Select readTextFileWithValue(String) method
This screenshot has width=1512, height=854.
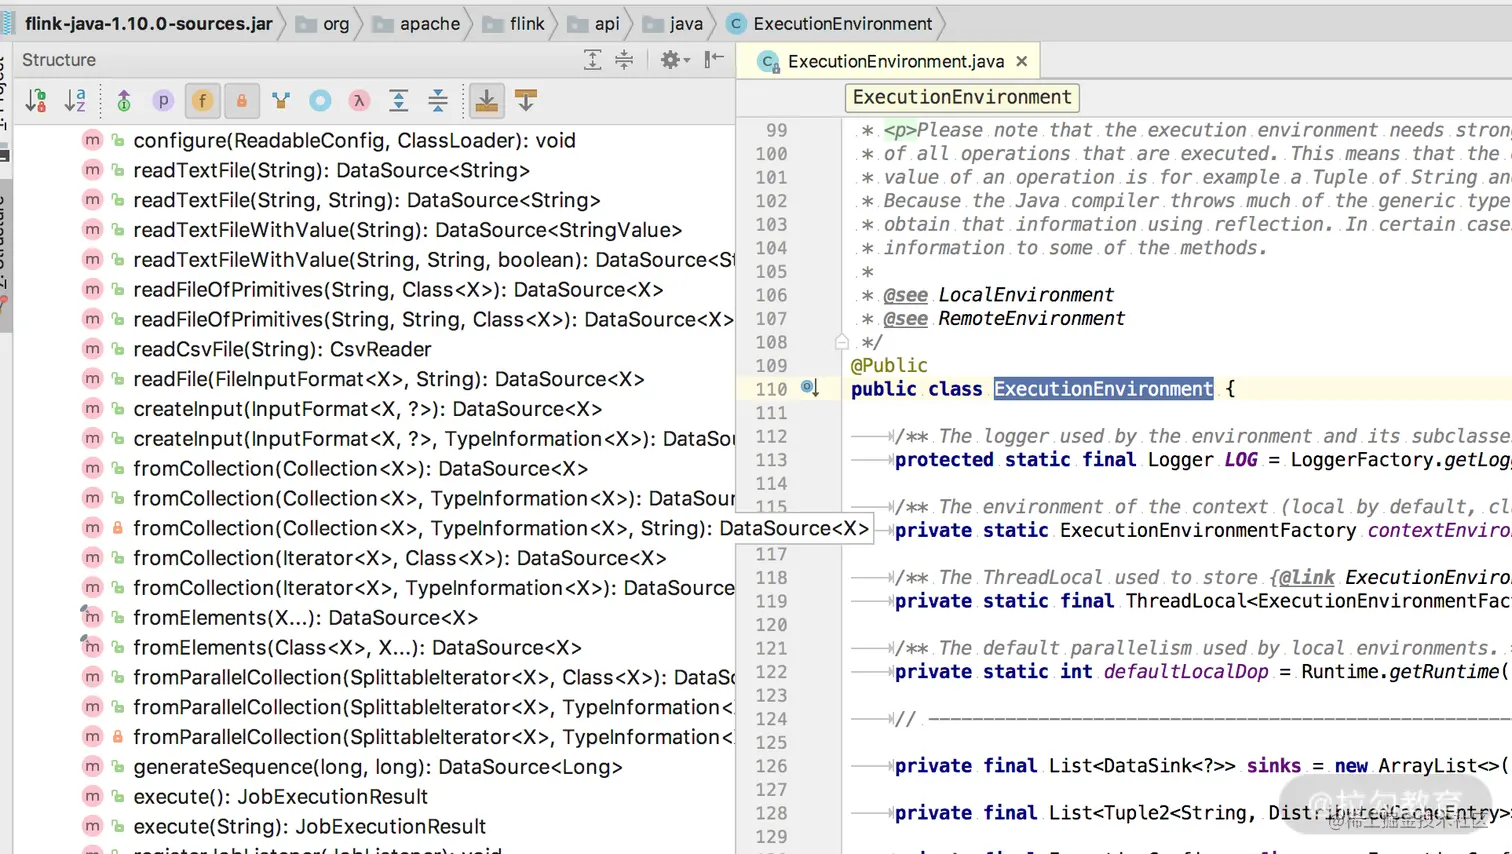(407, 230)
